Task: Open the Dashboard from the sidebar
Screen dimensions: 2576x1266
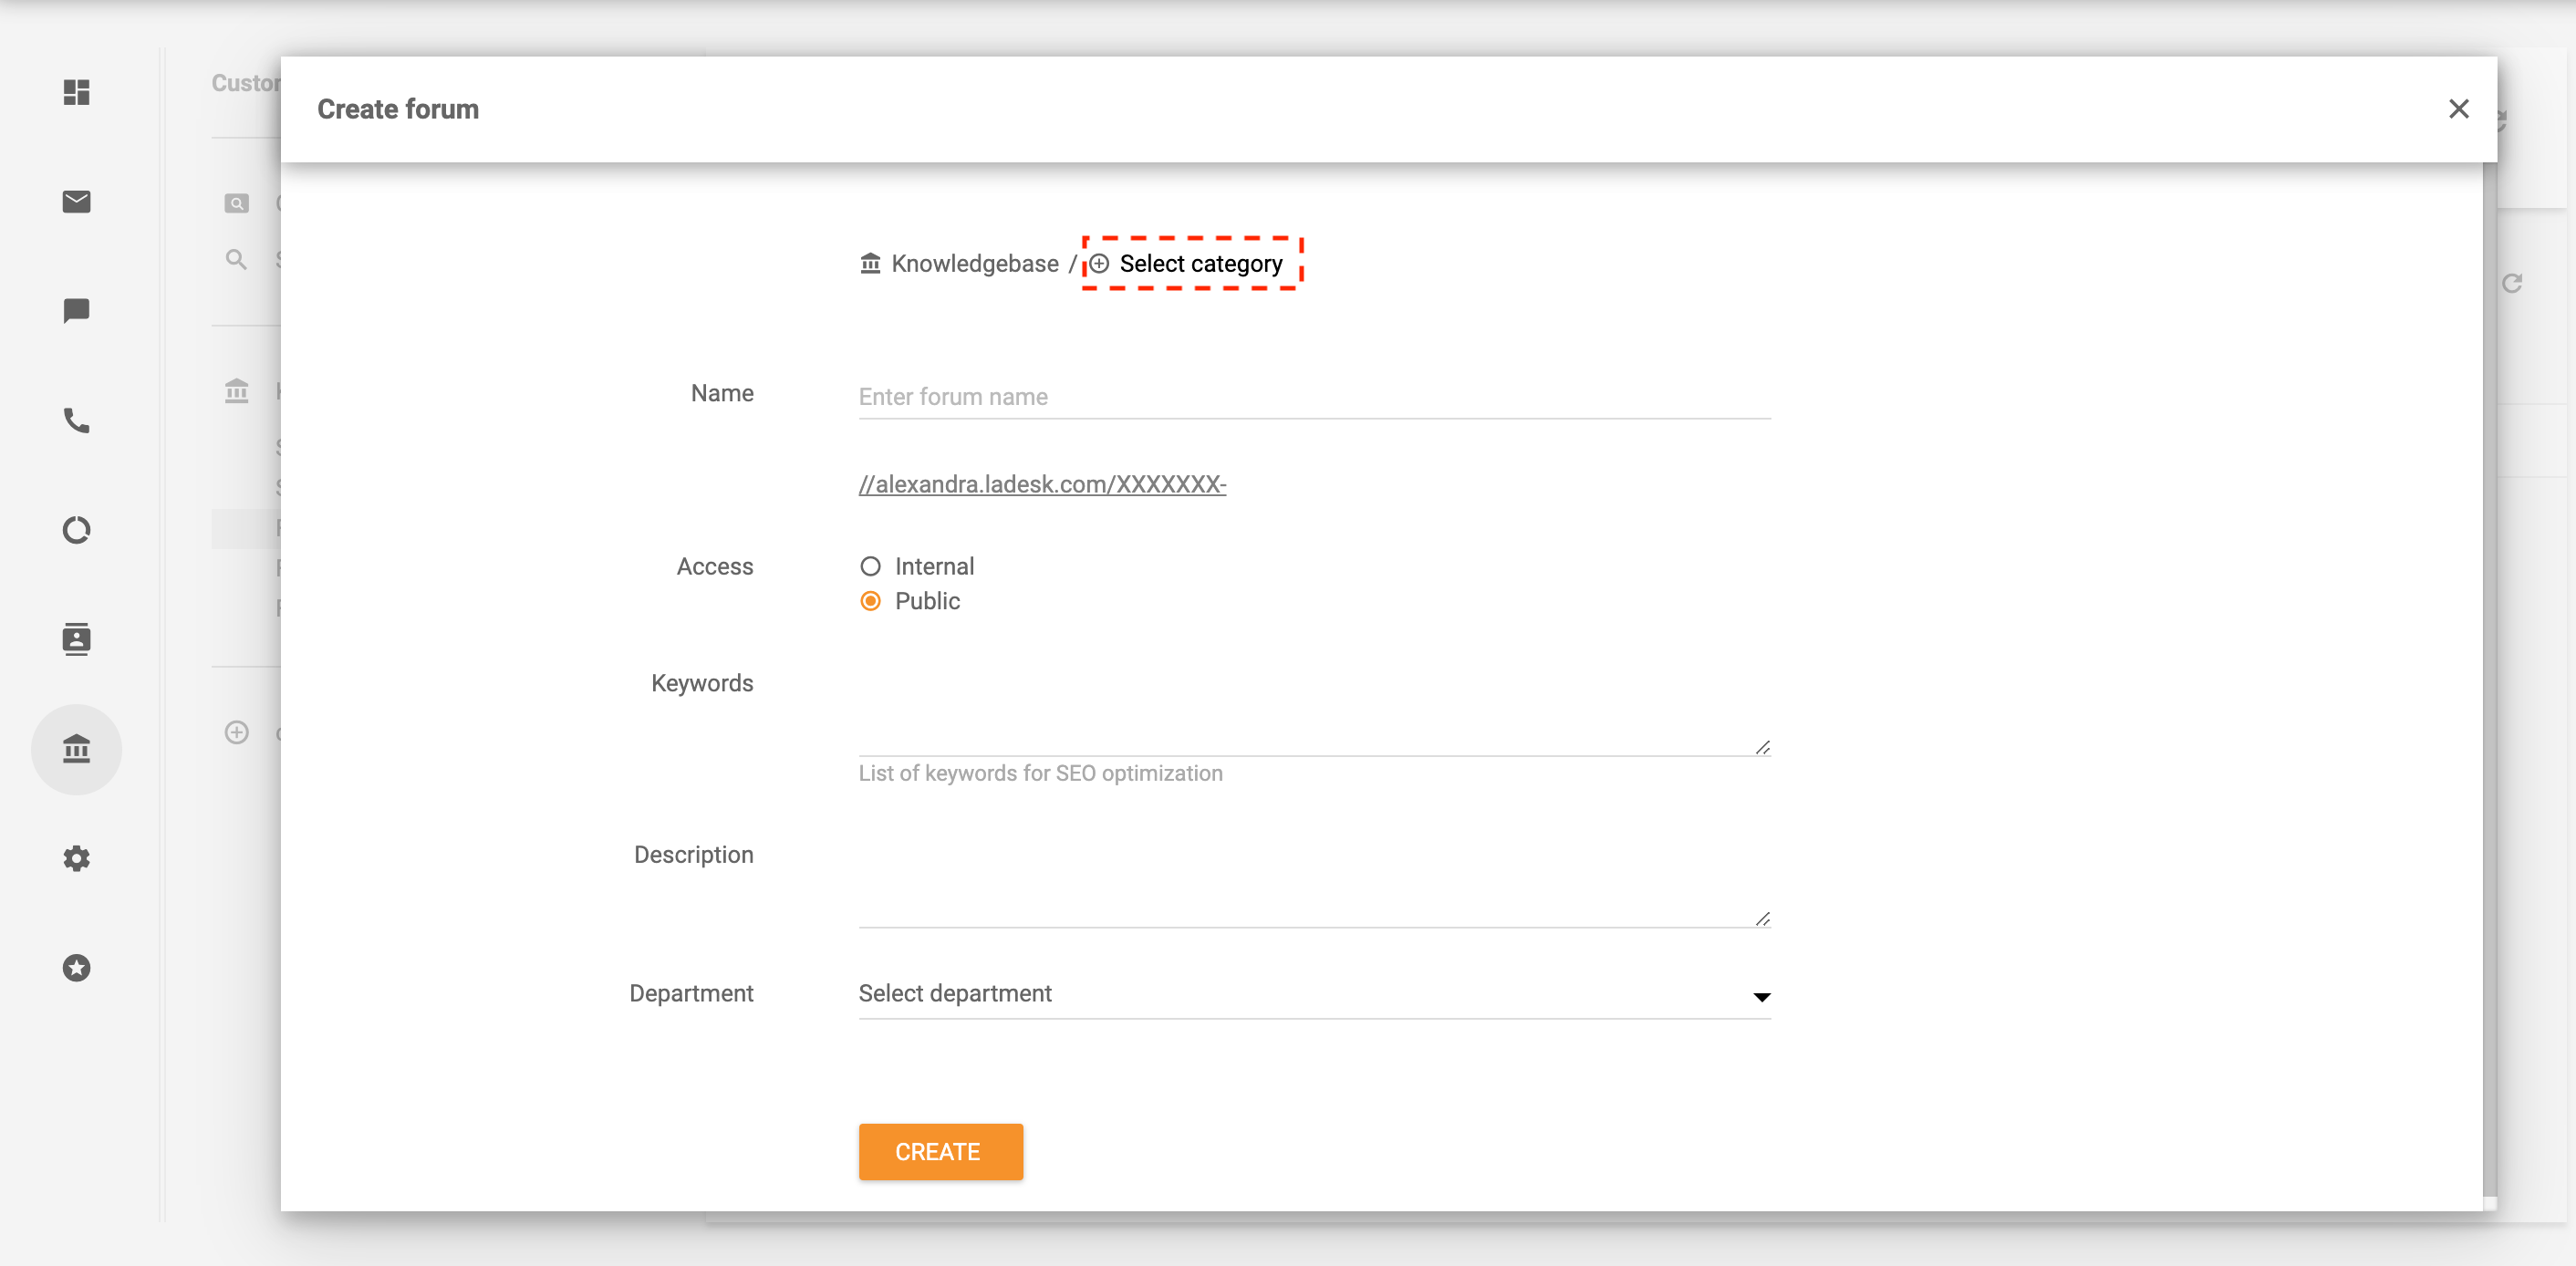Action: [76, 93]
